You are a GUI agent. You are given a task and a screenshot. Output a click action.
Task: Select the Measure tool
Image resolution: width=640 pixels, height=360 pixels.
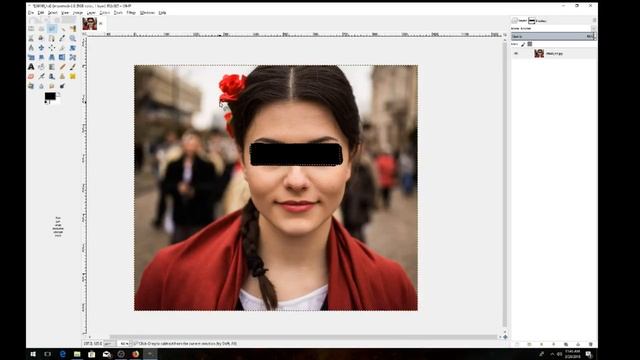tap(31, 48)
